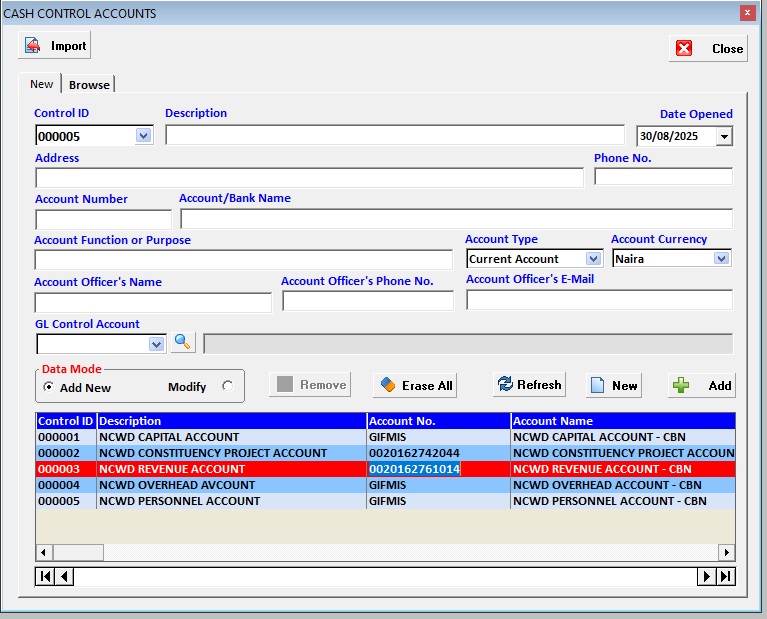Switch to the New tab
This screenshot has width=767, height=619.
(x=41, y=84)
